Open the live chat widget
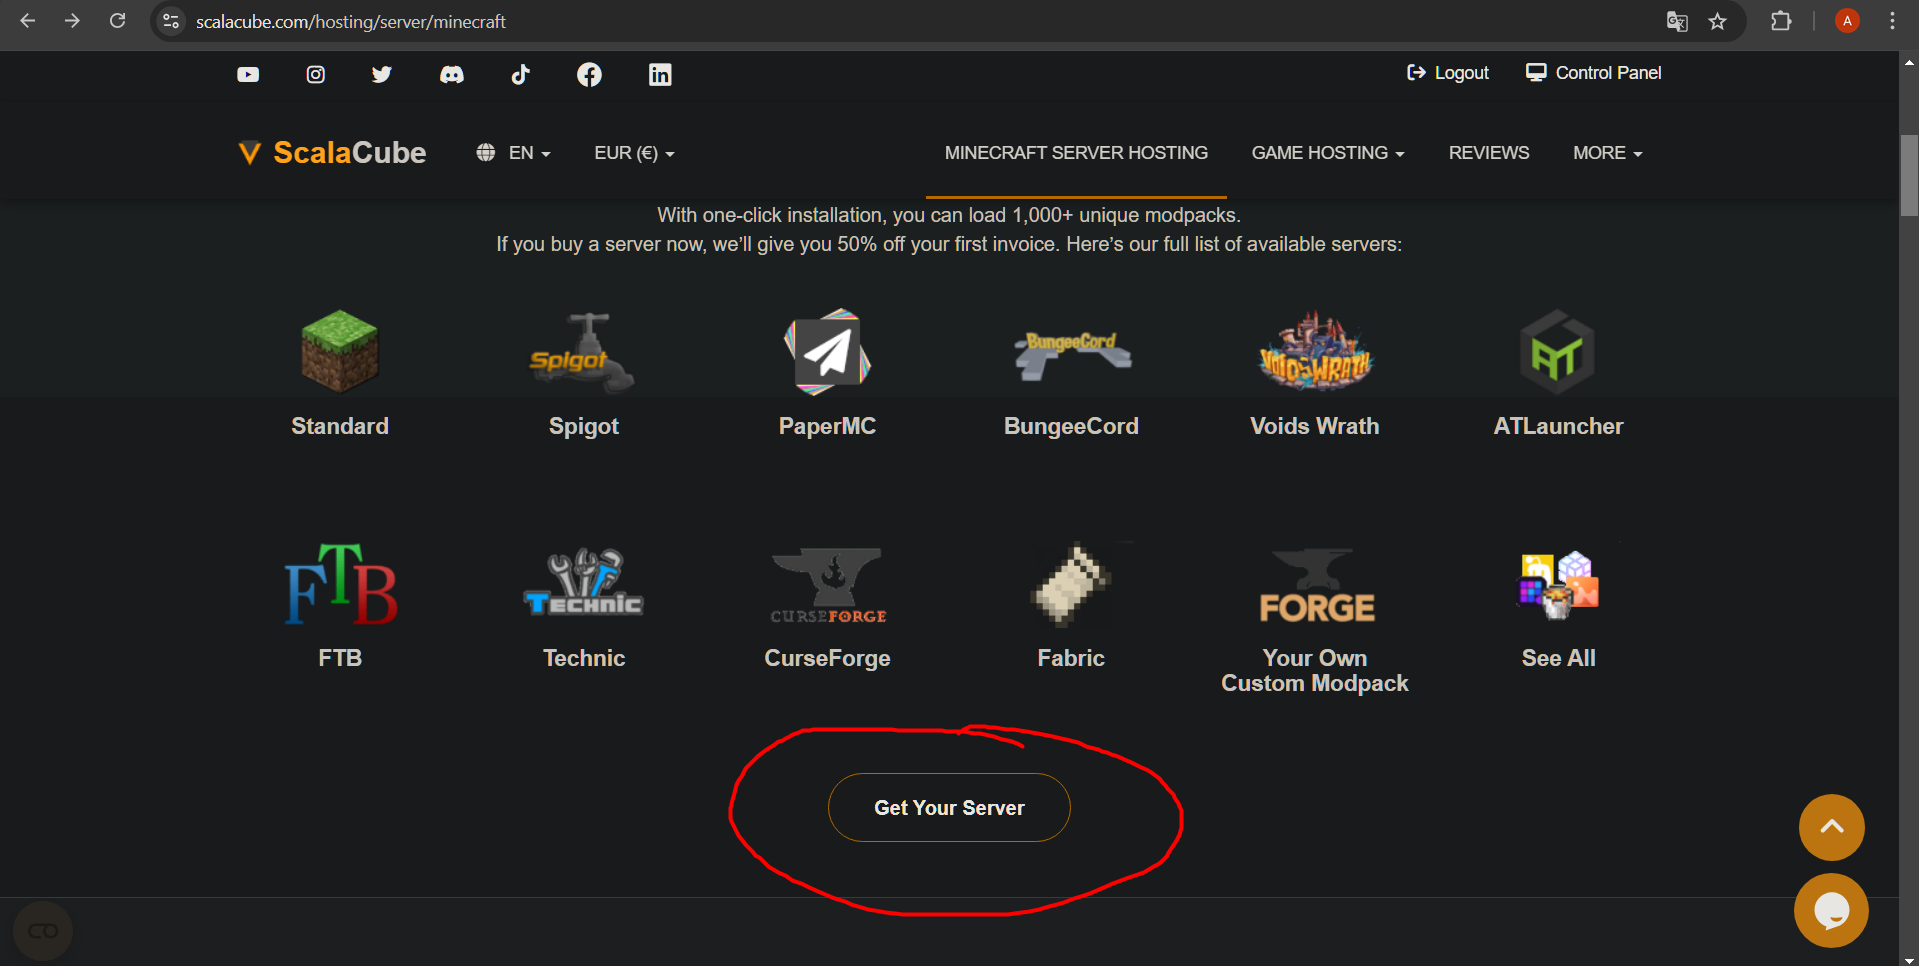Image resolution: width=1919 pixels, height=966 pixels. click(1830, 910)
